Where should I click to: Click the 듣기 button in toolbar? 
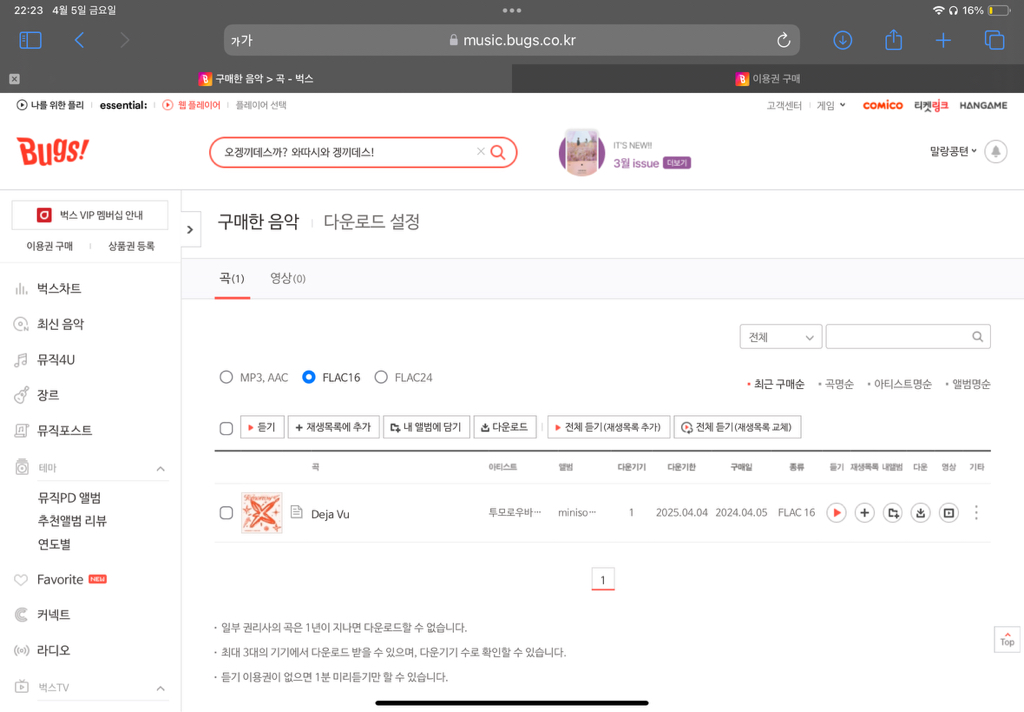(x=262, y=427)
